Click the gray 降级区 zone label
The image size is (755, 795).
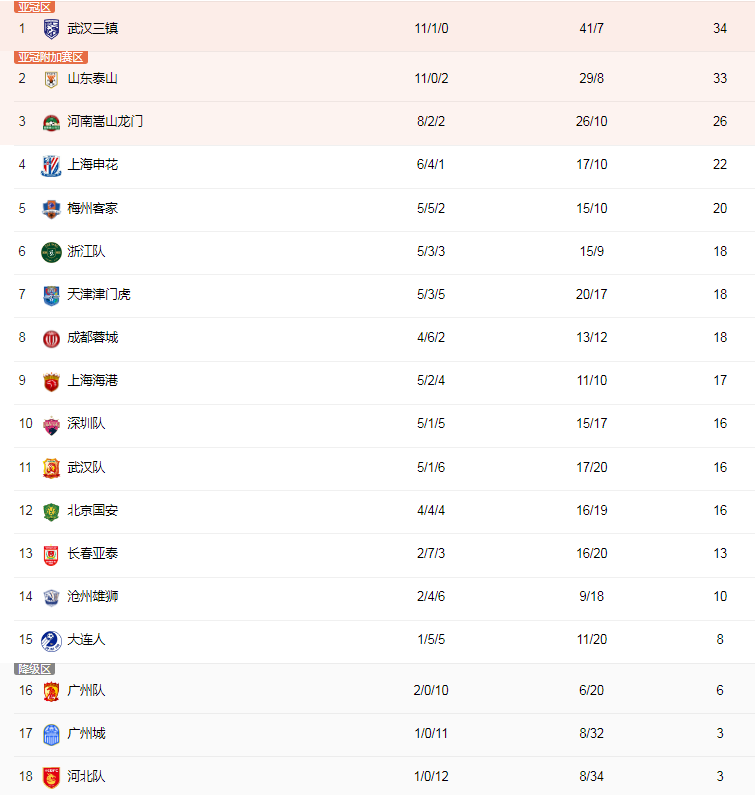coord(34,669)
